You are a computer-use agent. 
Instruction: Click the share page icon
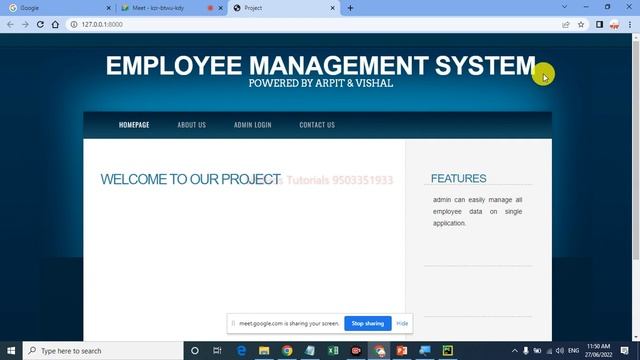point(566,24)
